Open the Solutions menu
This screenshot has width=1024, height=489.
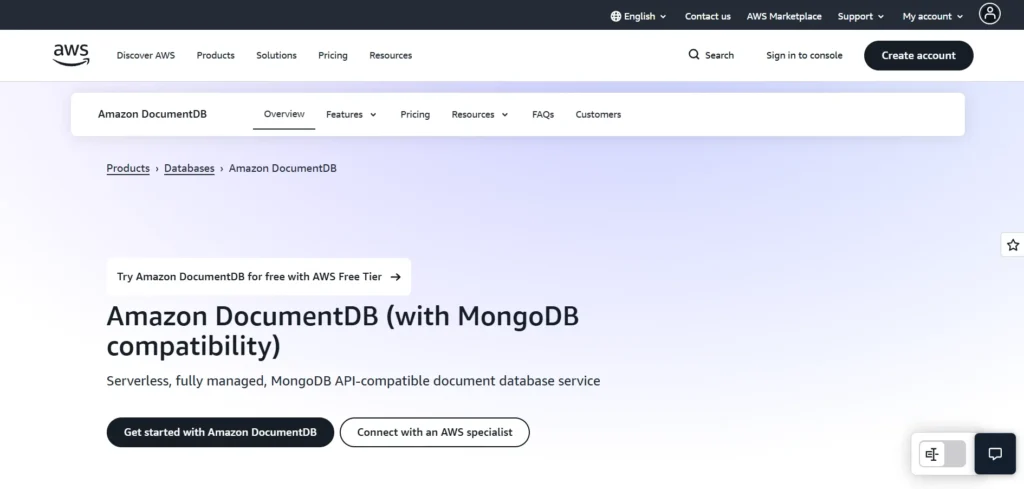pyautogui.click(x=276, y=55)
